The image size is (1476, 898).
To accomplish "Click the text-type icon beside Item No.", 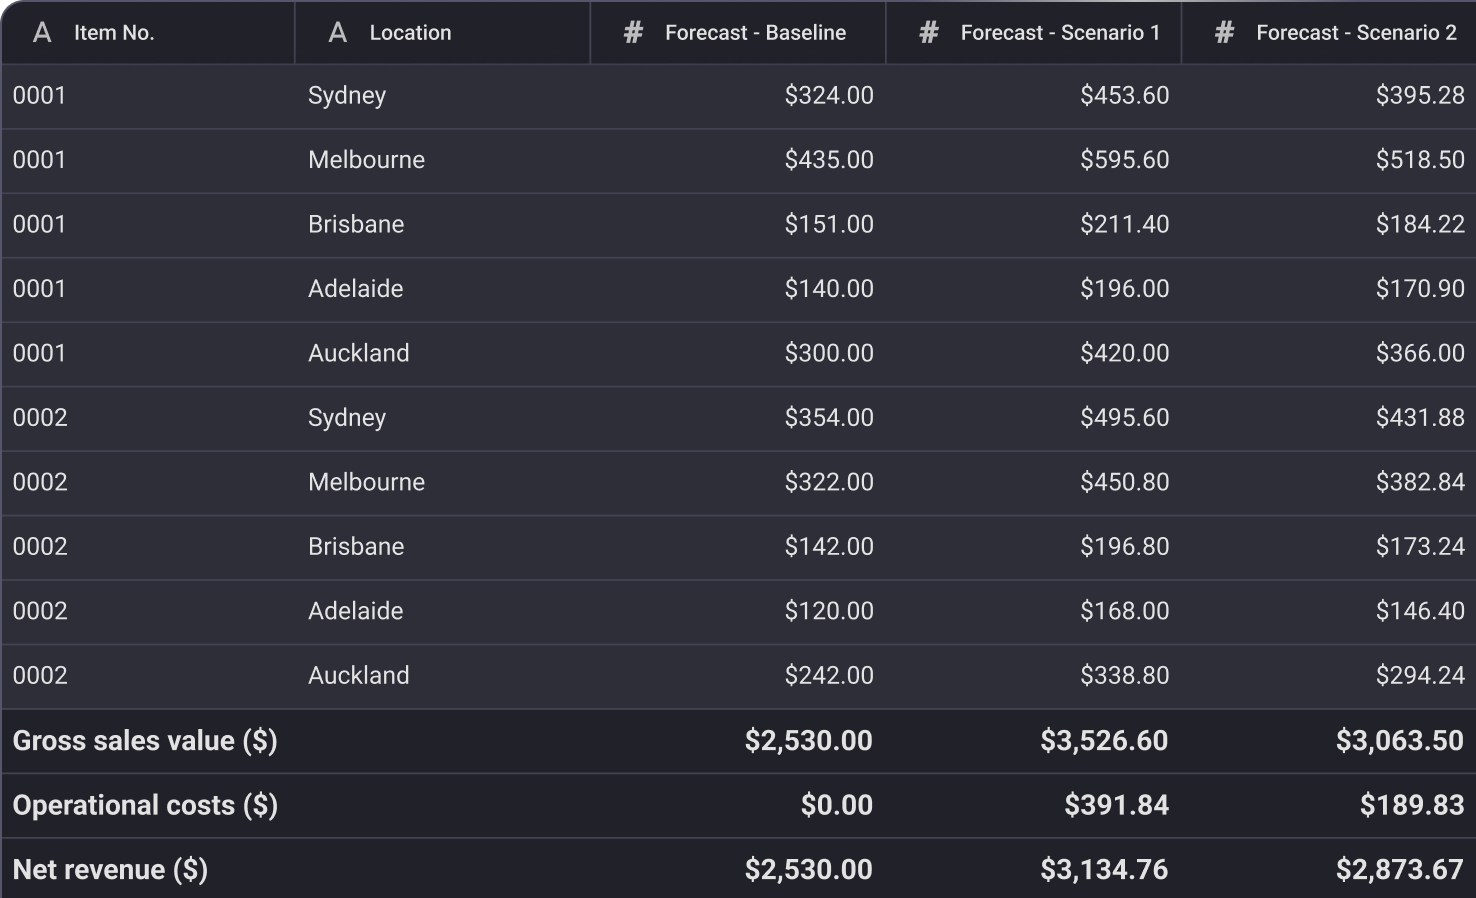I will pyautogui.click(x=42, y=33).
